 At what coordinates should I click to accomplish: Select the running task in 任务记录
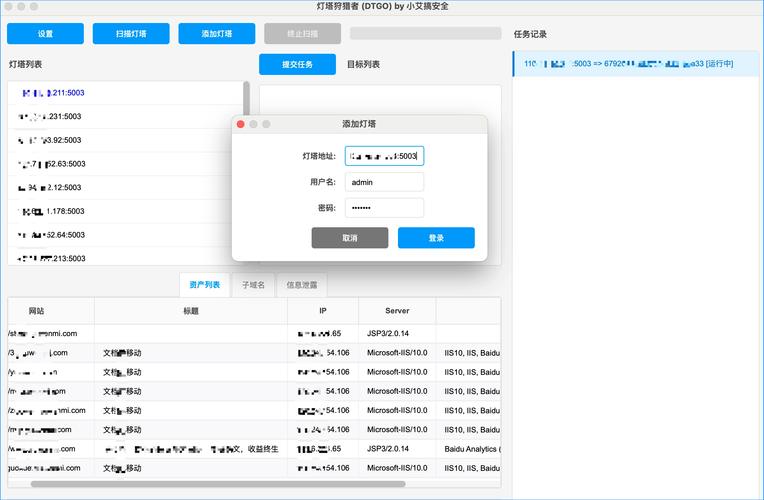635,64
